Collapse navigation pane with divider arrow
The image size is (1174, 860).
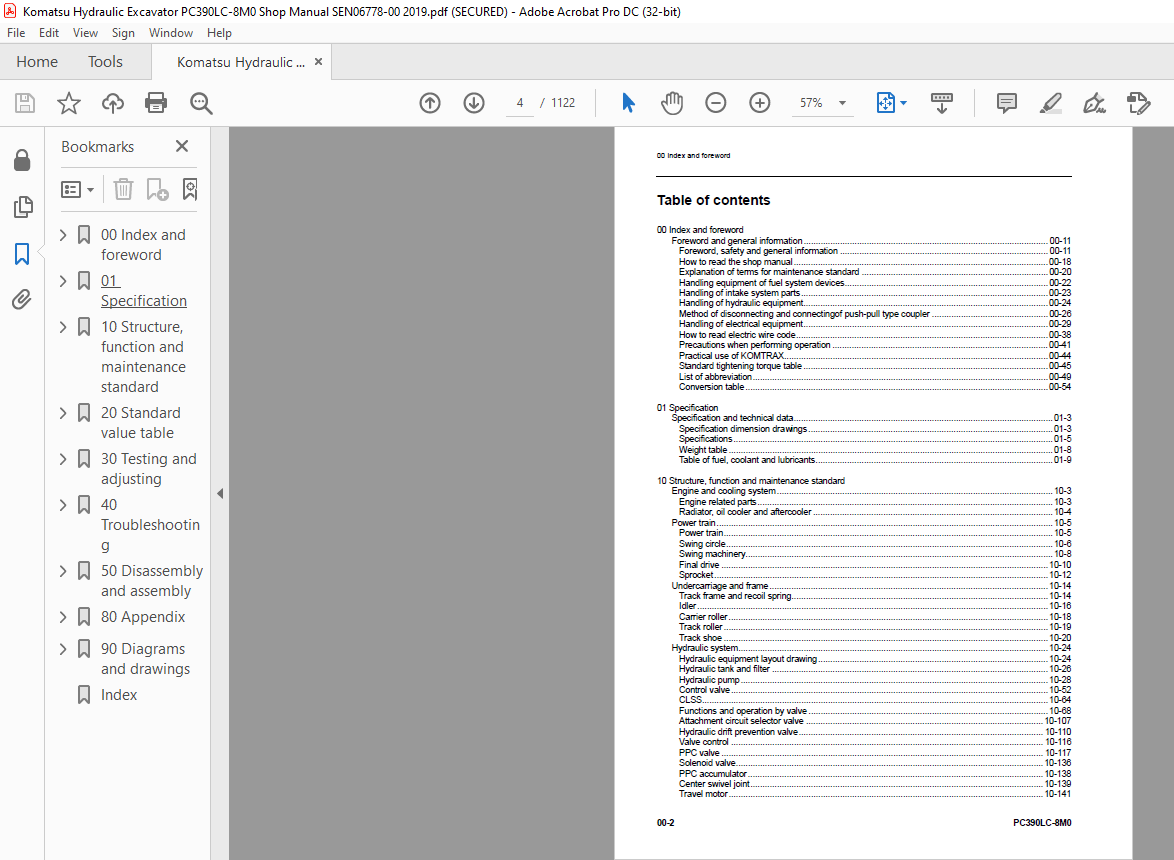220,493
